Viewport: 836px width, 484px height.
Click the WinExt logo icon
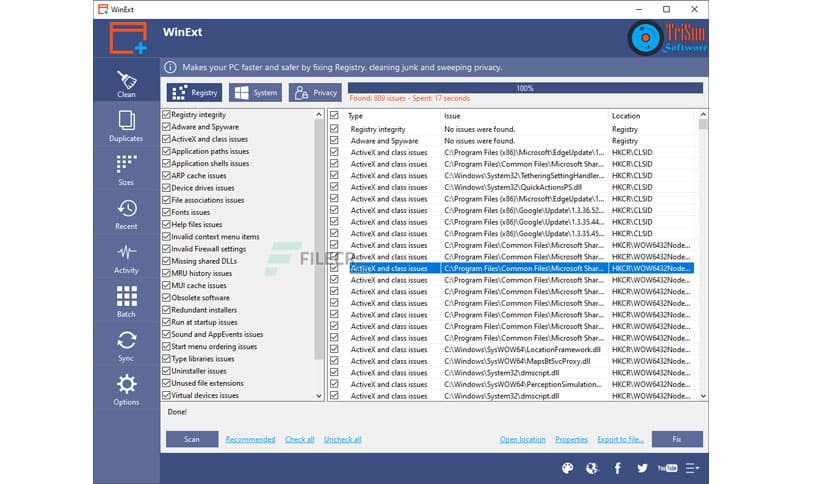(128, 38)
